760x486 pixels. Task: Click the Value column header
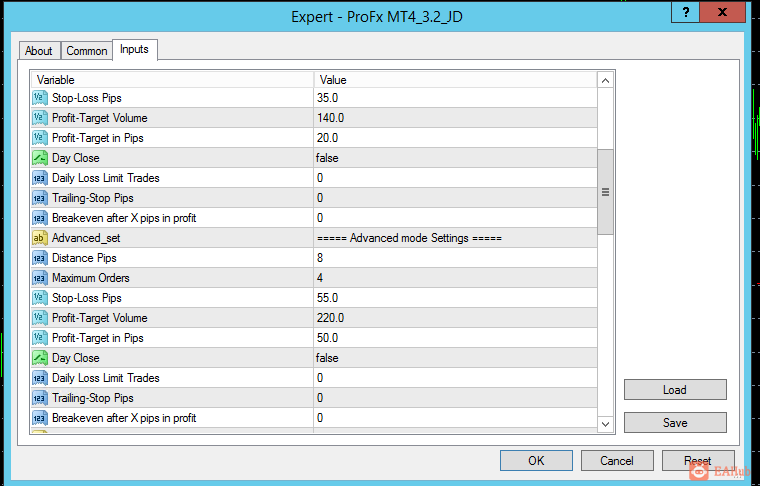456,80
